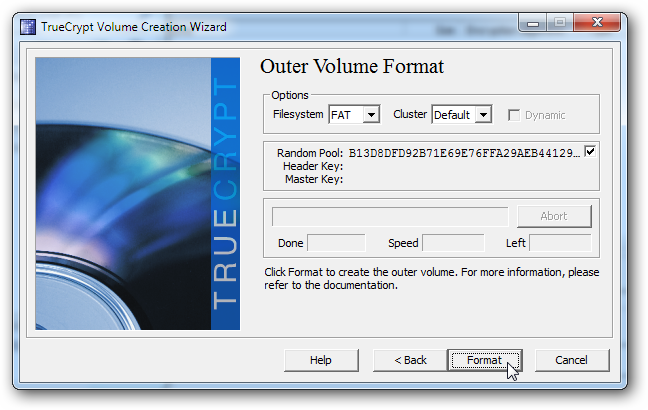Go back with the < Back button

[410, 360]
